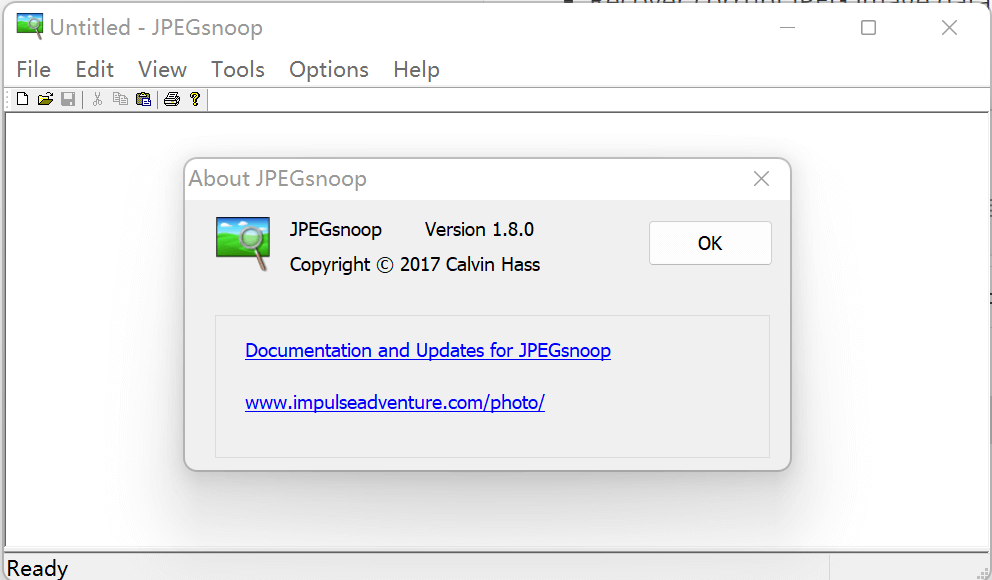992x580 pixels.
Task: Open the Help menu
Action: [416, 69]
